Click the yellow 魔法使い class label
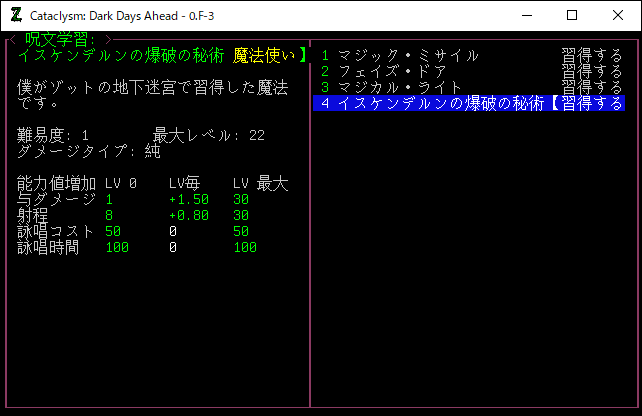Screen dimensions: 642x416 click(264, 56)
